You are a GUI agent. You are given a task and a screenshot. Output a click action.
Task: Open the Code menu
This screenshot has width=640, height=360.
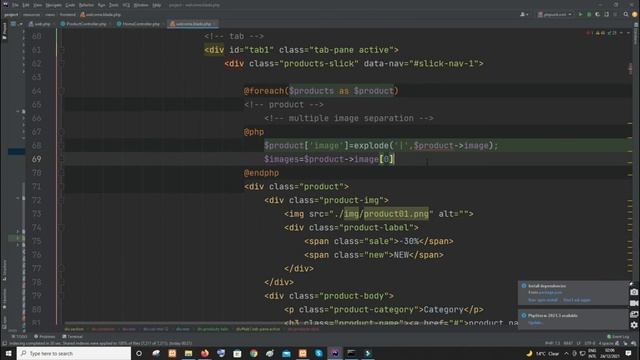pos(70,5)
